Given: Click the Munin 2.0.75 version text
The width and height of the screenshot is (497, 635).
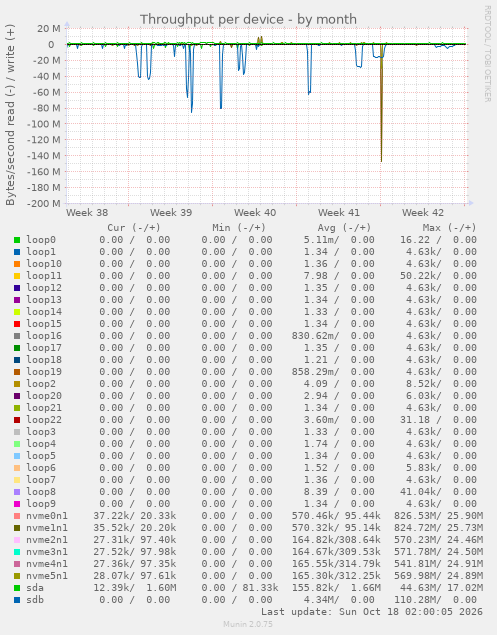Looking at the screenshot, I should tap(248, 624).
